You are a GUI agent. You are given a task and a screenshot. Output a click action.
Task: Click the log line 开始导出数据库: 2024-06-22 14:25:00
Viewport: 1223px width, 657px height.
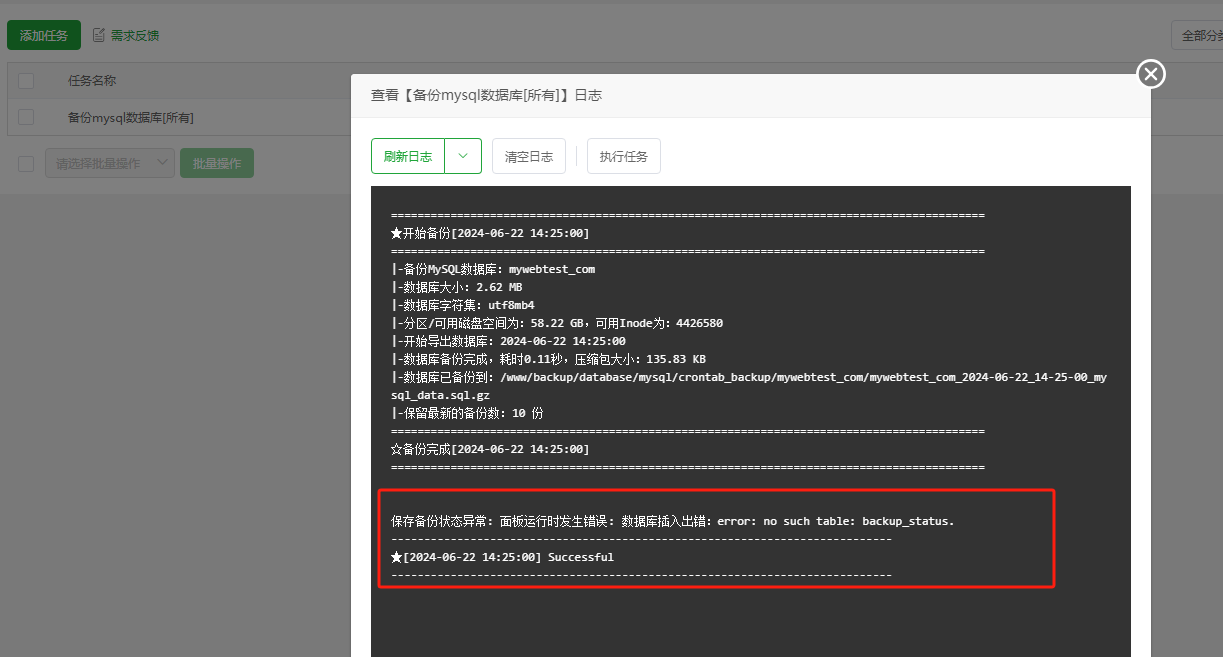point(508,341)
